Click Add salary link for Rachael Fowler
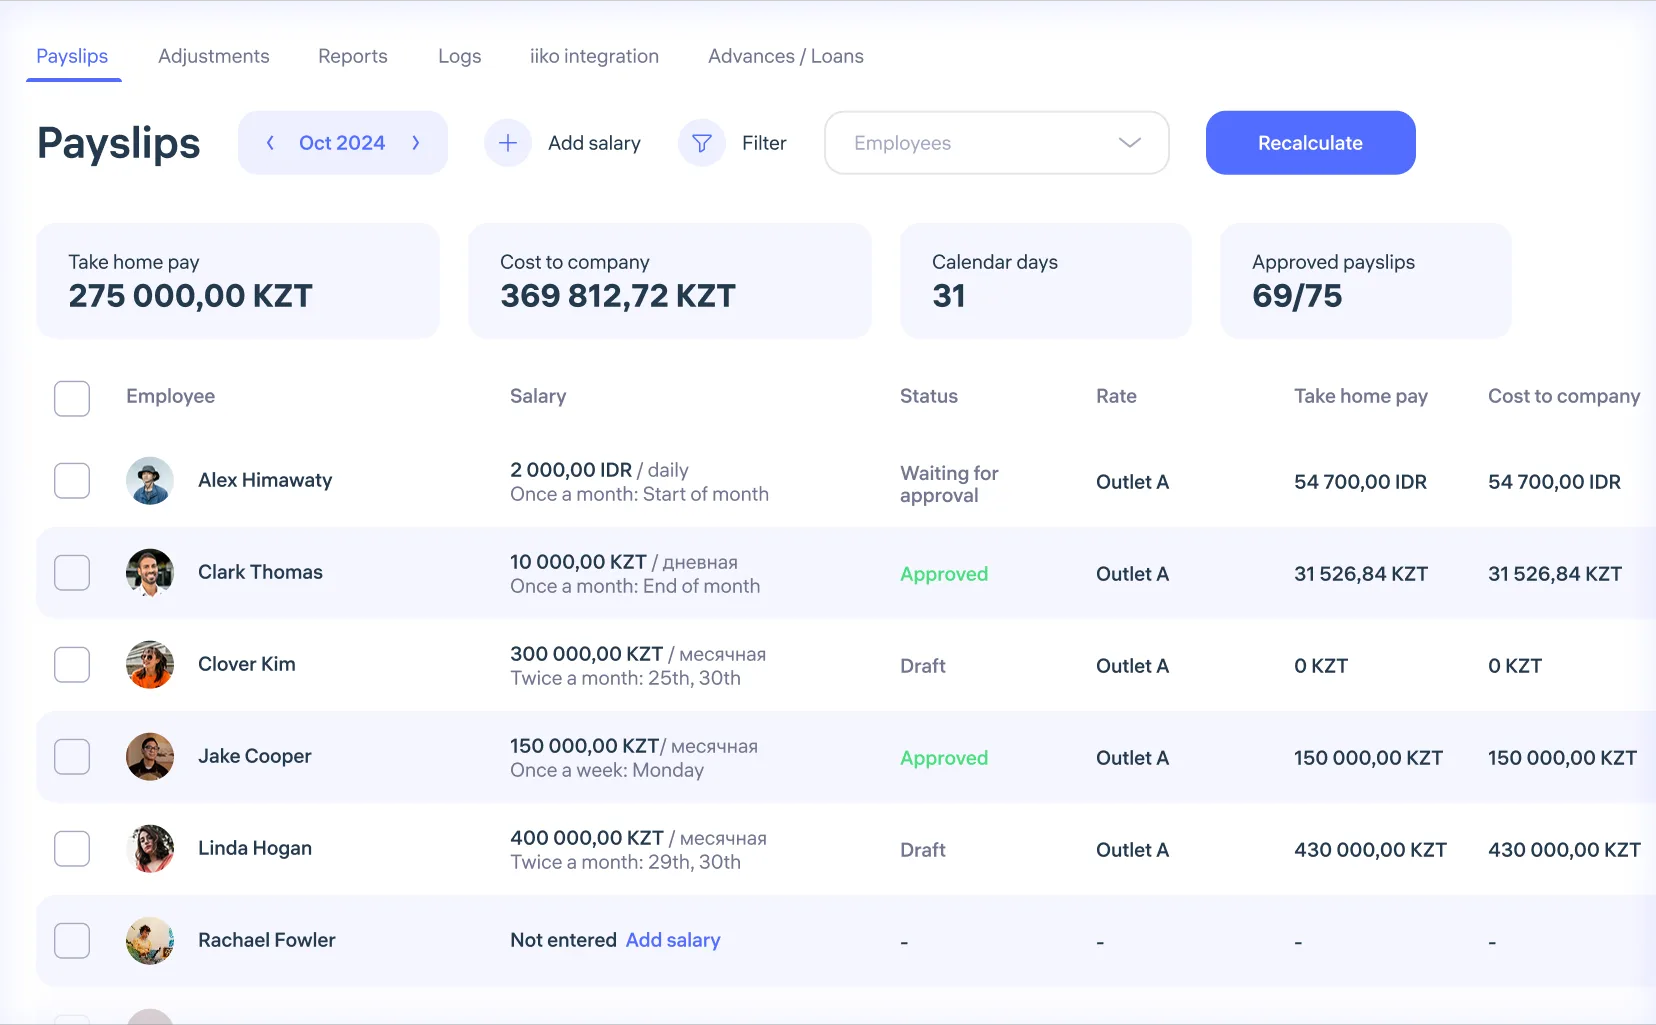The image size is (1656, 1025). tap(673, 940)
